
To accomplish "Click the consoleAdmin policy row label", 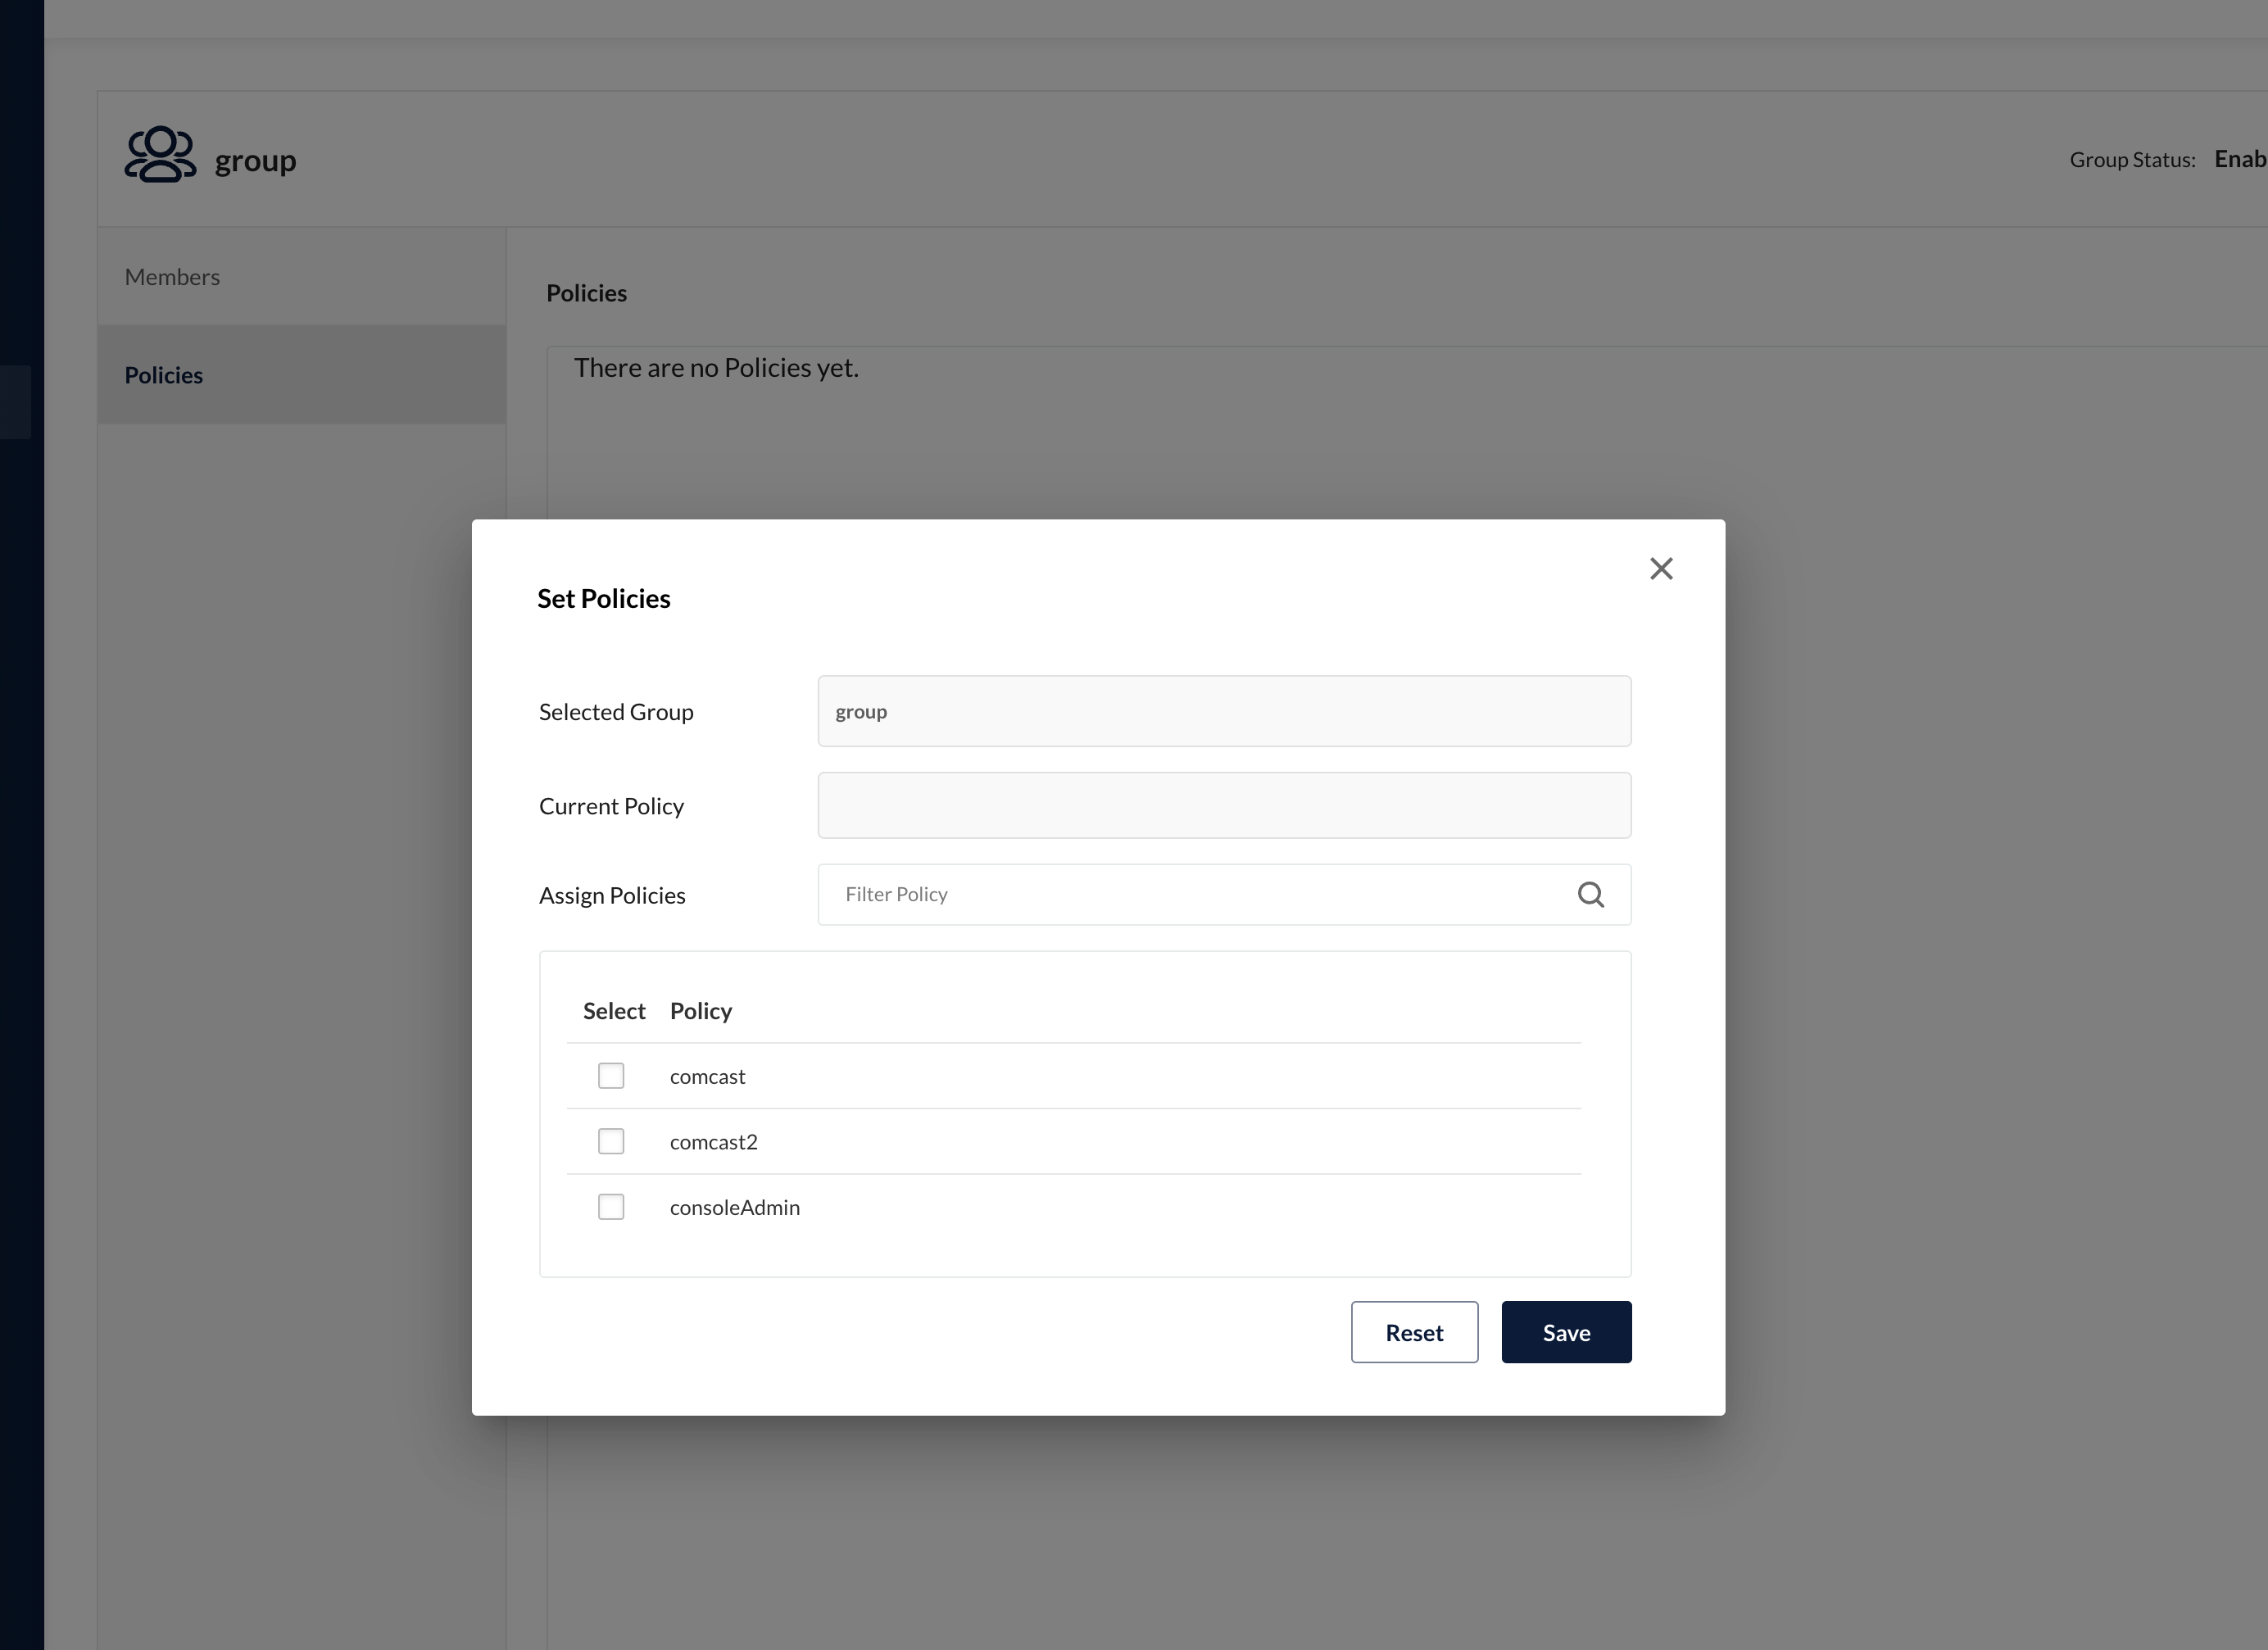I will click(x=734, y=1208).
